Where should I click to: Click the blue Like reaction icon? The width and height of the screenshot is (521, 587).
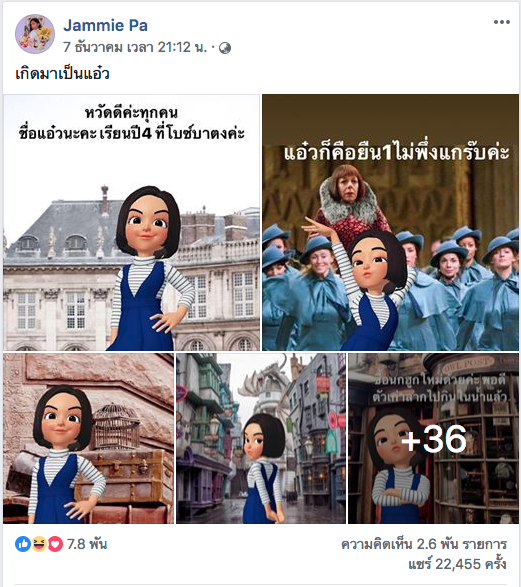[x=22, y=544]
